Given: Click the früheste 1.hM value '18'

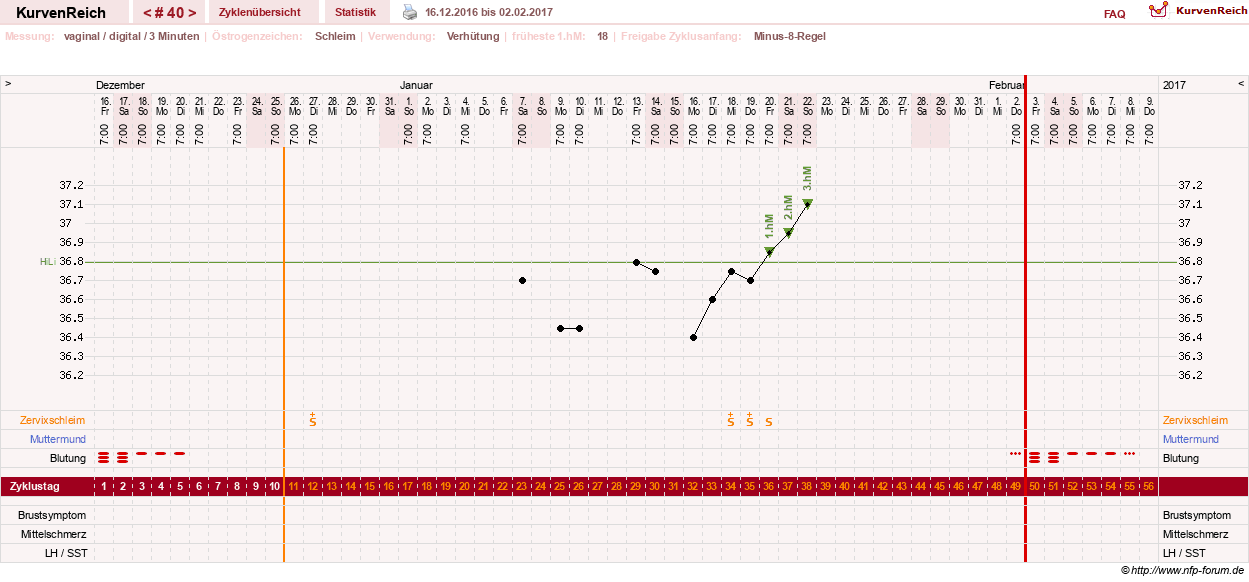Looking at the screenshot, I should point(603,36).
